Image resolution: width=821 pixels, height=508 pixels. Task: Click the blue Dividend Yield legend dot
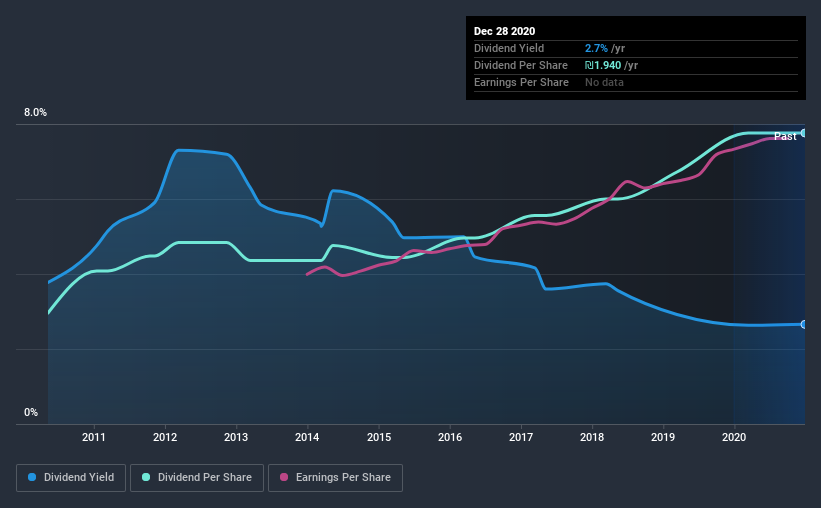(32, 477)
